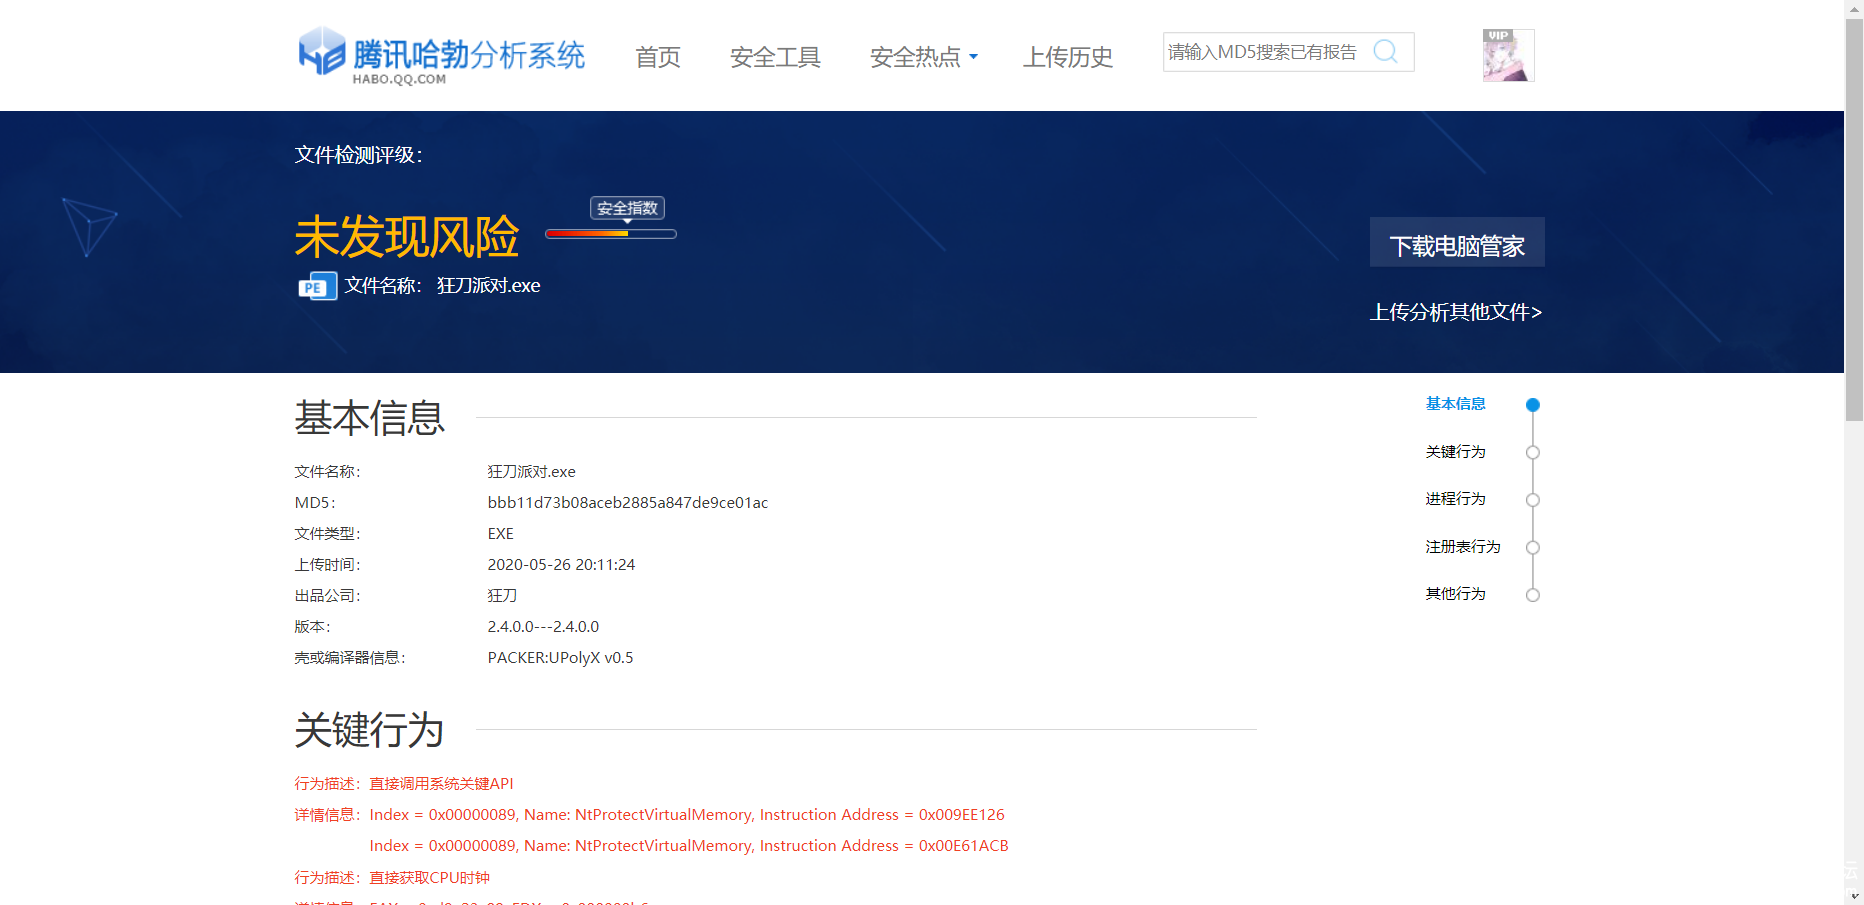1864x905 pixels.
Task: Click the version 2.4.0.0---2.4.0.0 value
Action: click(x=543, y=627)
